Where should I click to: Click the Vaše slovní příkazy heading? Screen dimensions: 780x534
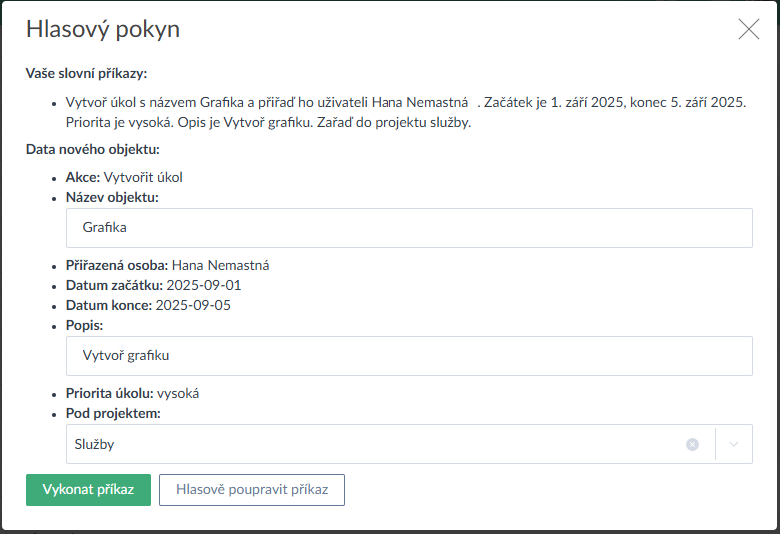click(87, 73)
